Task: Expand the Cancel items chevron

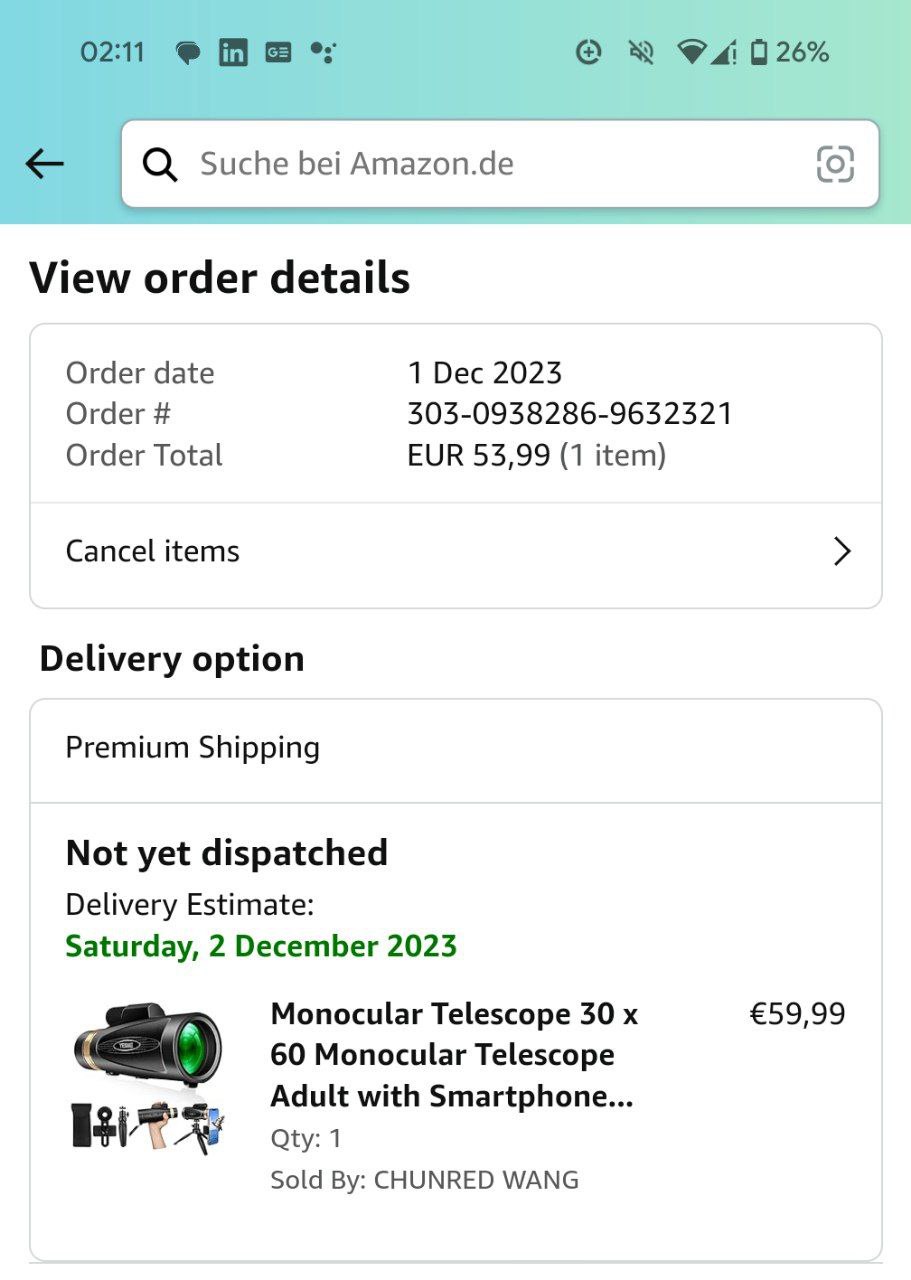Action: point(842,551)
